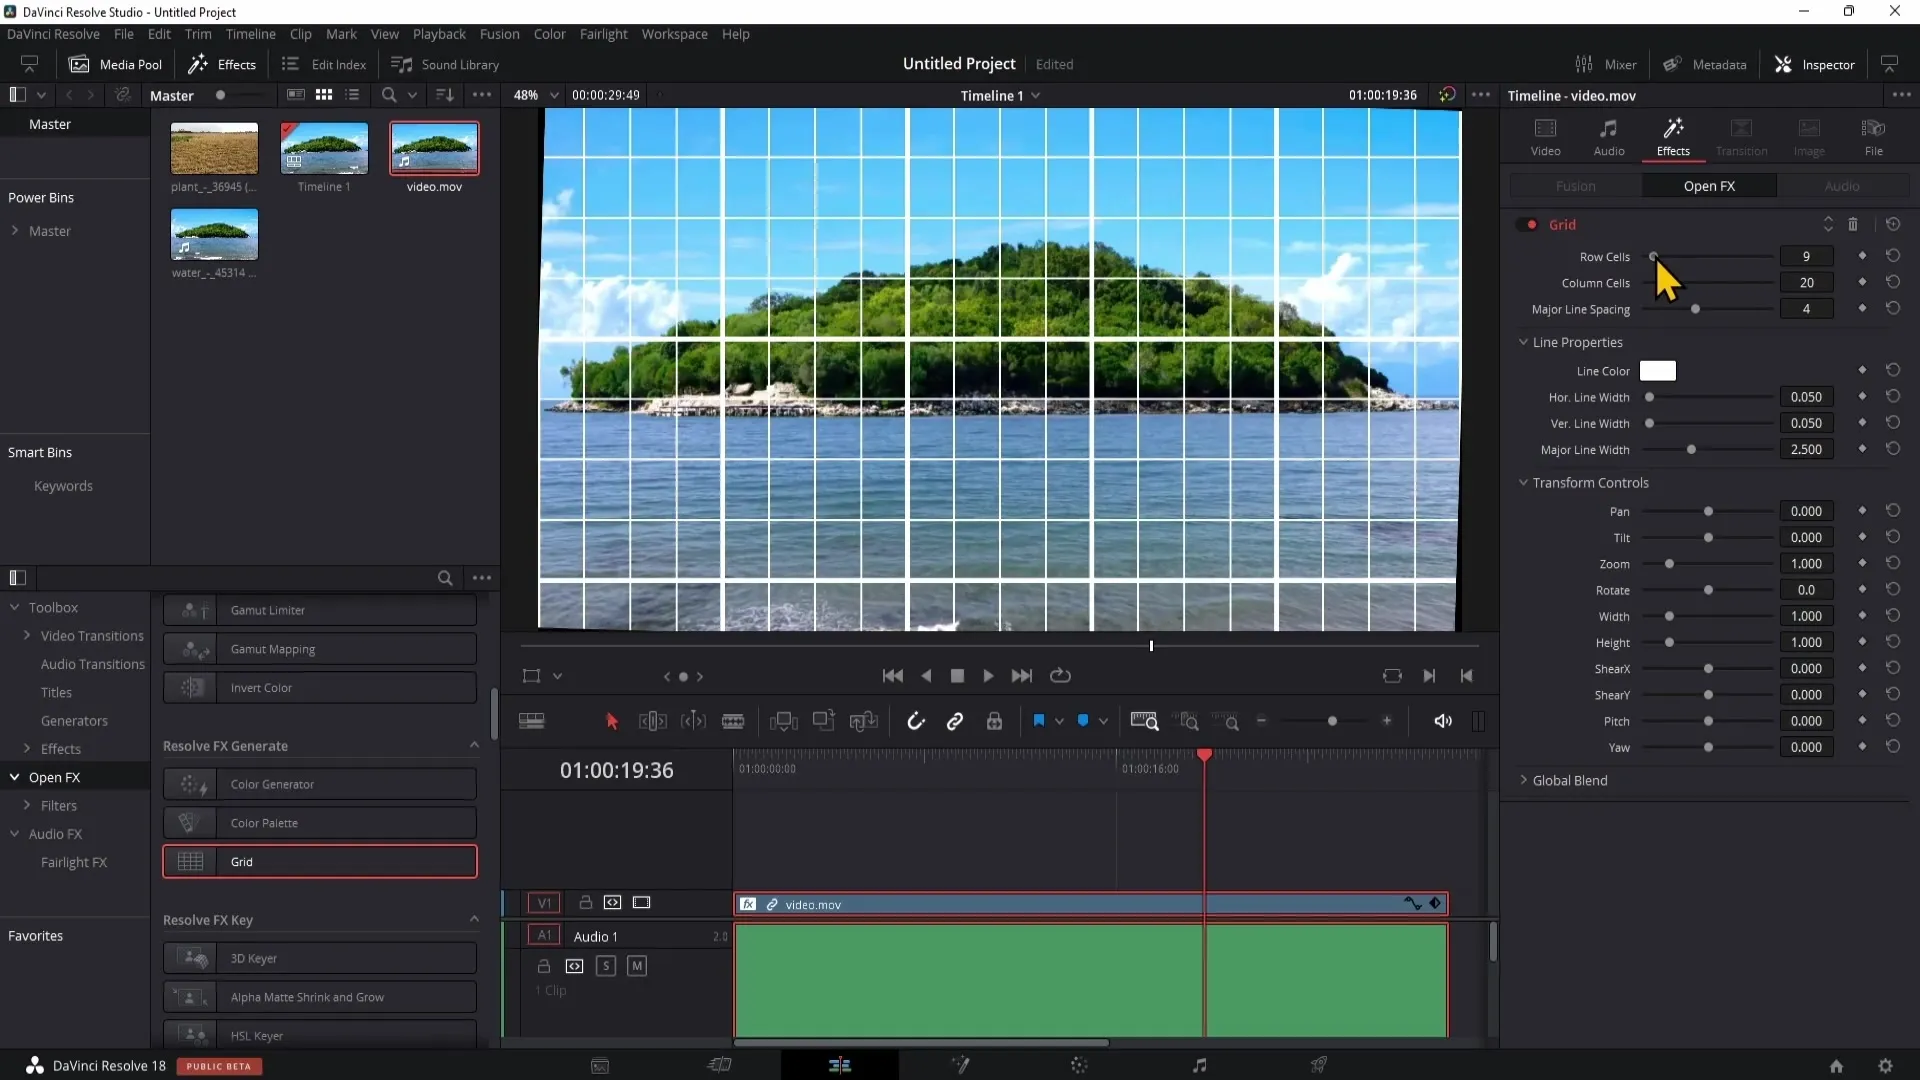The image size is (1920, 1080).
Task: Select the Fusion tab in Effects panel
Action: click(1577, 185)
